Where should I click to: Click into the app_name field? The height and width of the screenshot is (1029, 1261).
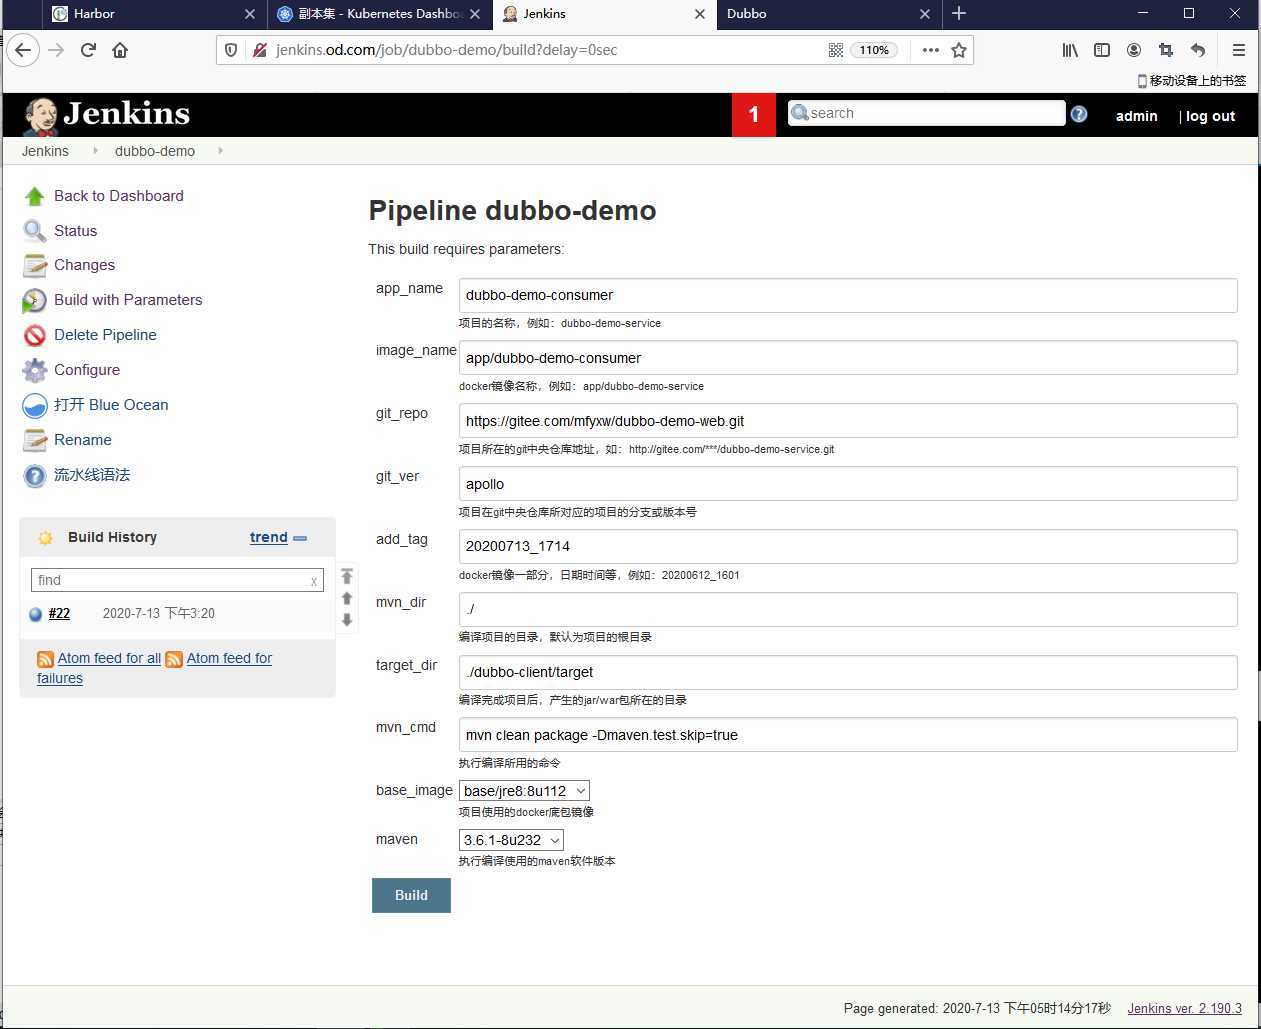pyautogui.click(x=848, y=296)
